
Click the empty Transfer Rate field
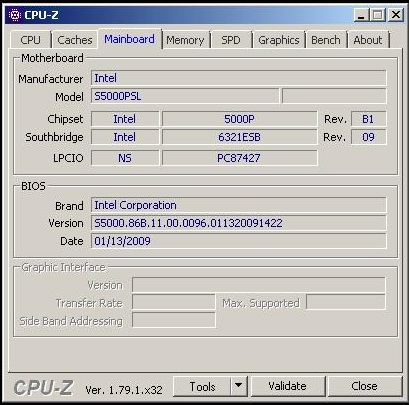[x=173, y=302]
